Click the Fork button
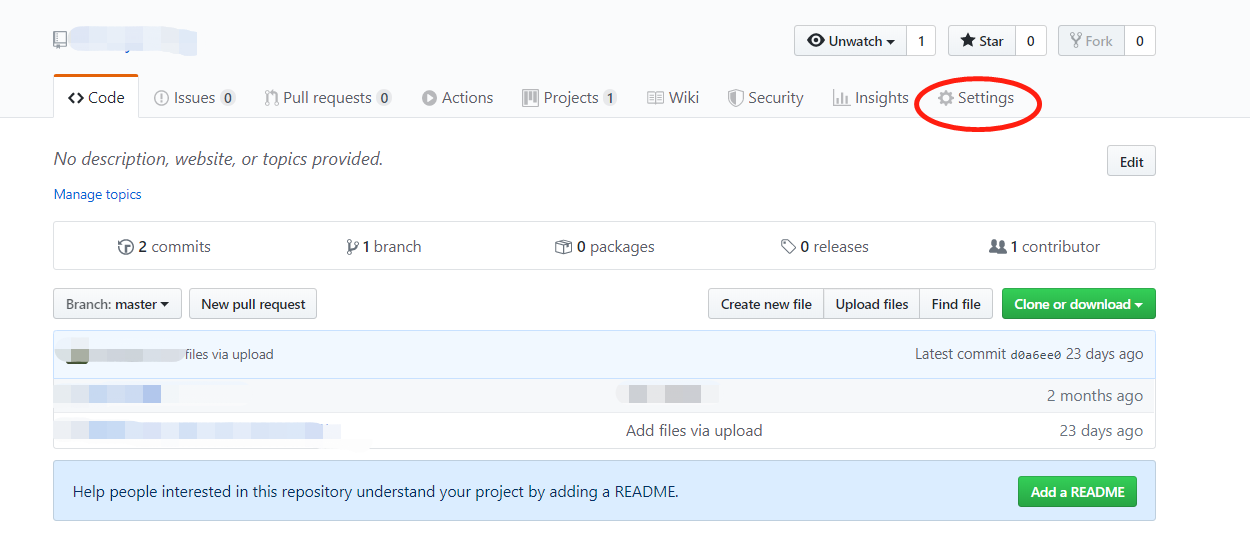 pos(1091,41)
